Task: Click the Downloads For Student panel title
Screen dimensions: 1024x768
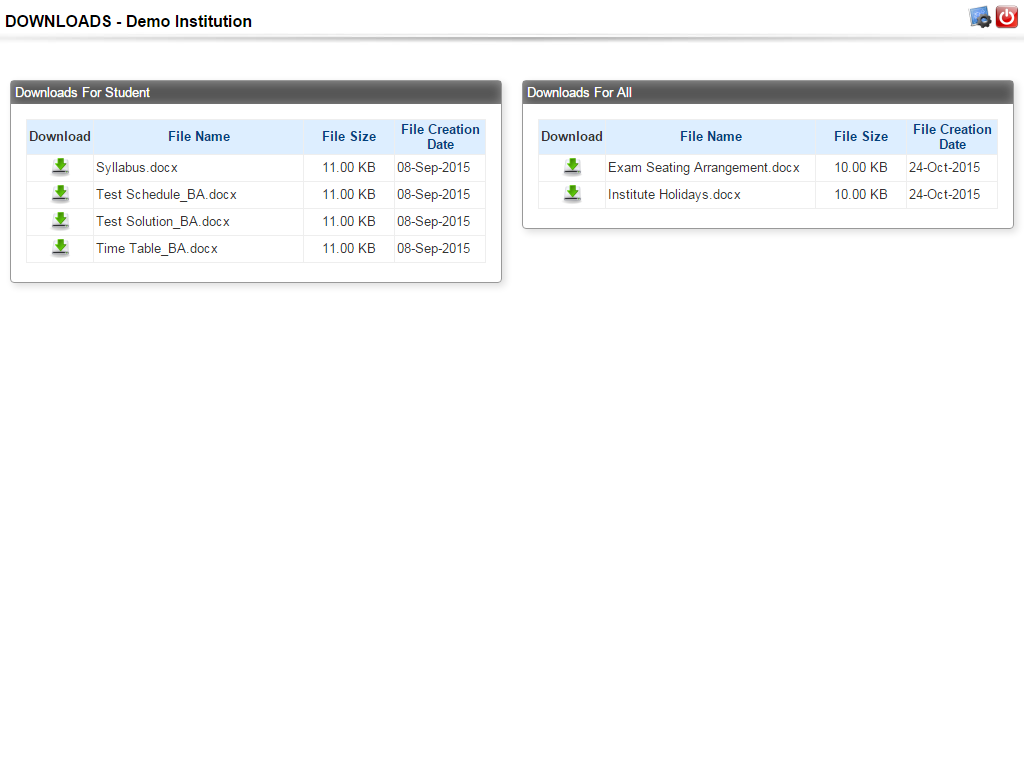Action: coord(82,93)
